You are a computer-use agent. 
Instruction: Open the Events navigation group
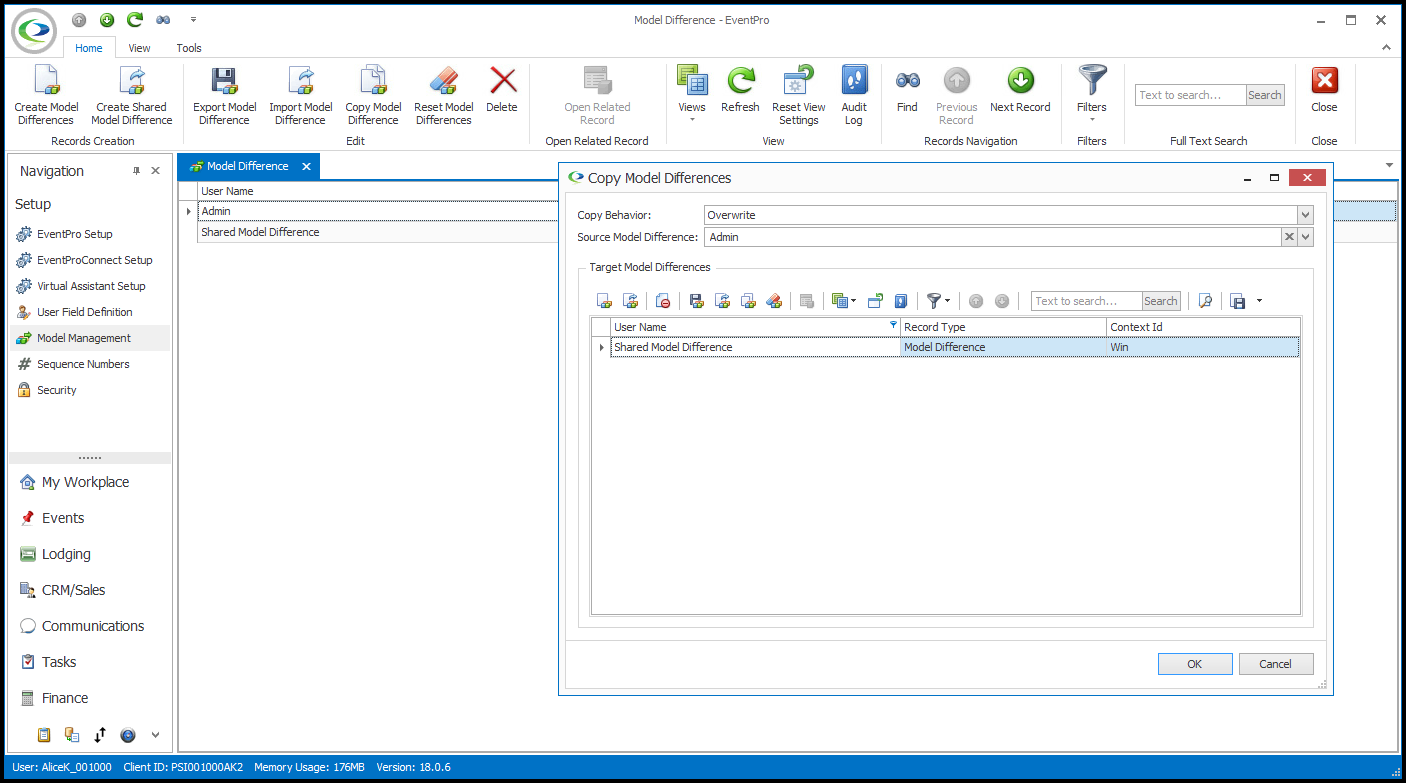63,518
